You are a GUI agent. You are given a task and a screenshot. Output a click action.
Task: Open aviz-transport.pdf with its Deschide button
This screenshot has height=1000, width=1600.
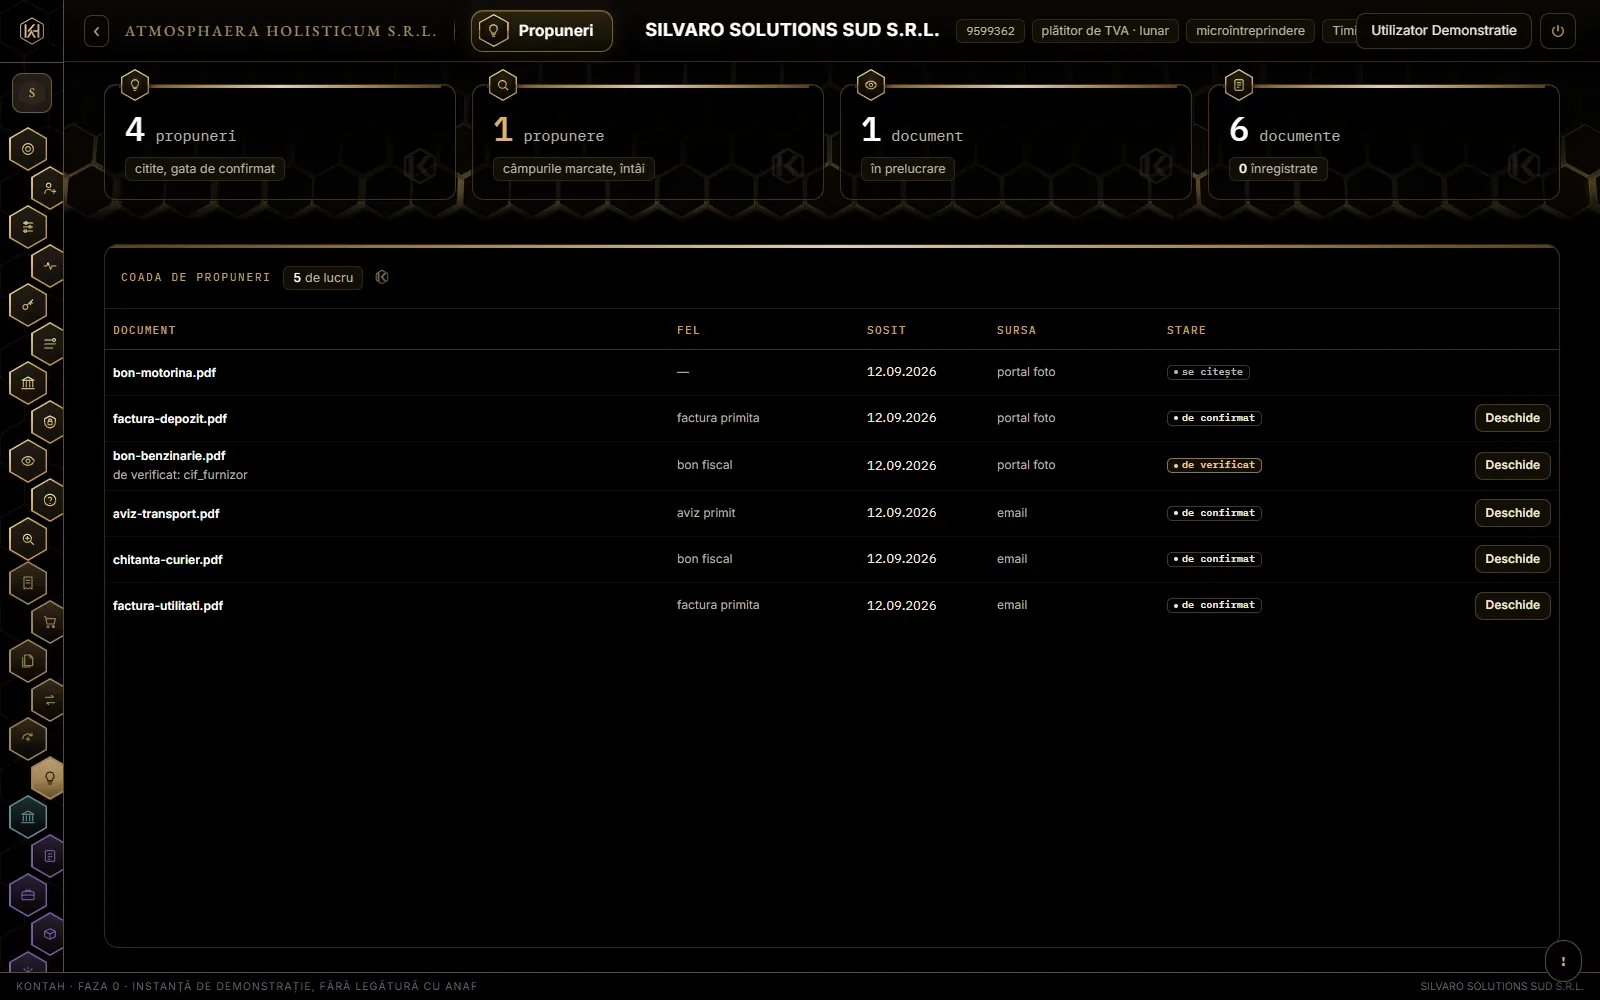tap(1512, 513)
